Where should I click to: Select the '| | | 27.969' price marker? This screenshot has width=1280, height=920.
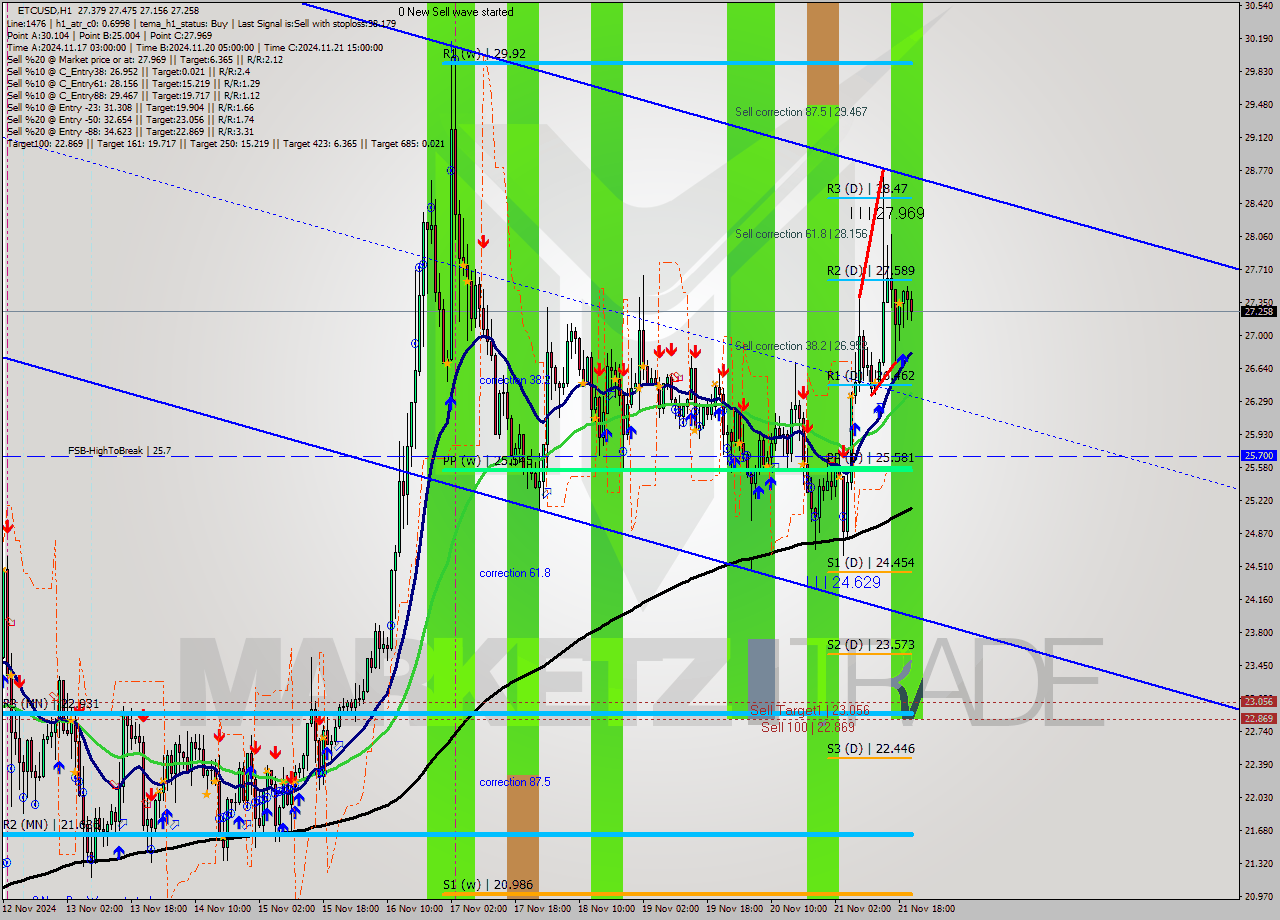click(887, 213)
